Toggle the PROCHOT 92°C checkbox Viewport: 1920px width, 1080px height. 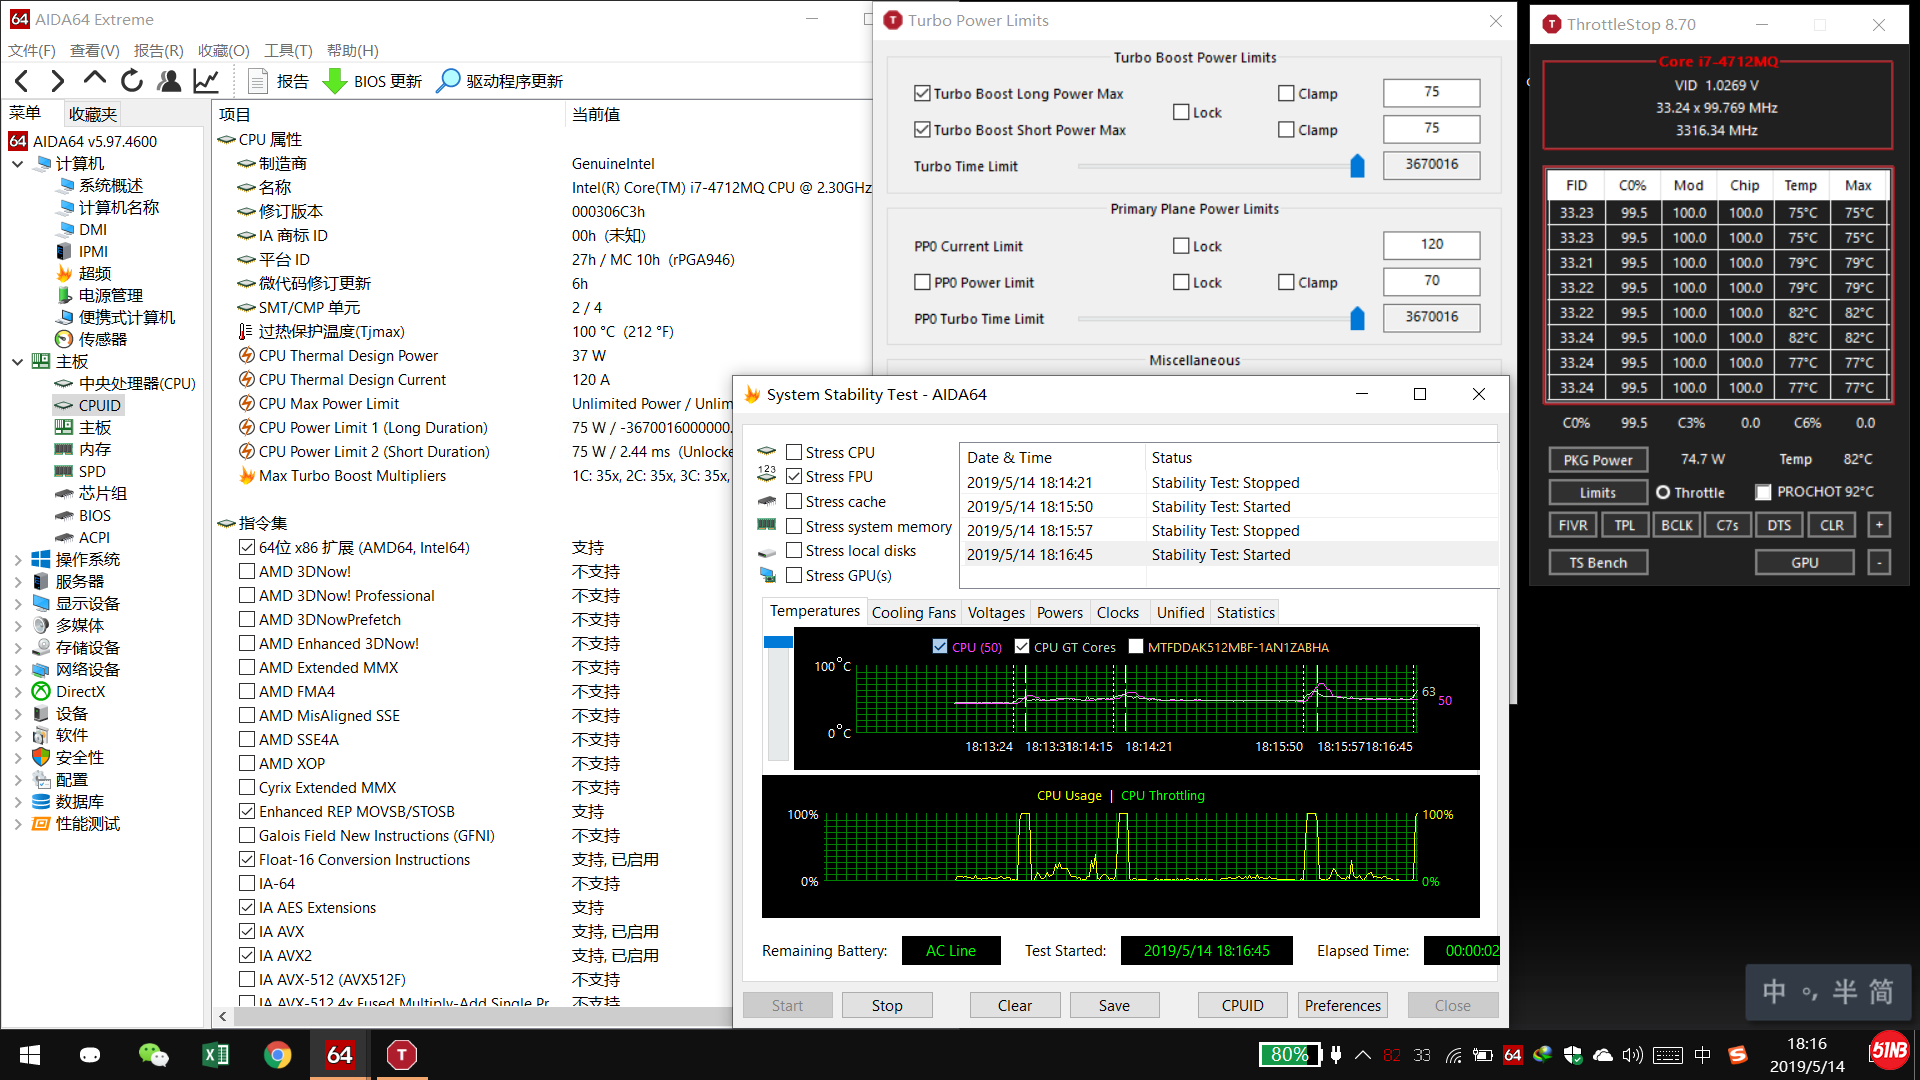(x=1763, y=492)
